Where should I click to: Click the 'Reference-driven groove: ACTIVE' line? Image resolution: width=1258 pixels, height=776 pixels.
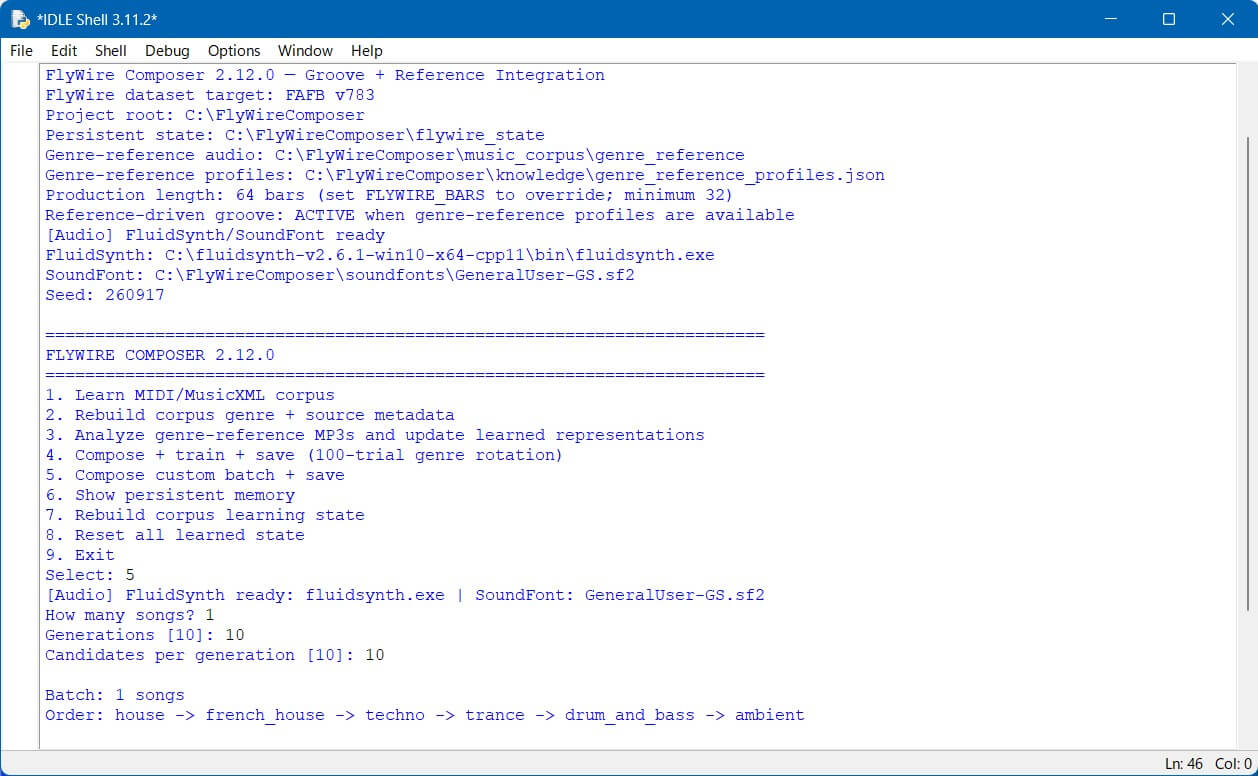pos(420,215)
